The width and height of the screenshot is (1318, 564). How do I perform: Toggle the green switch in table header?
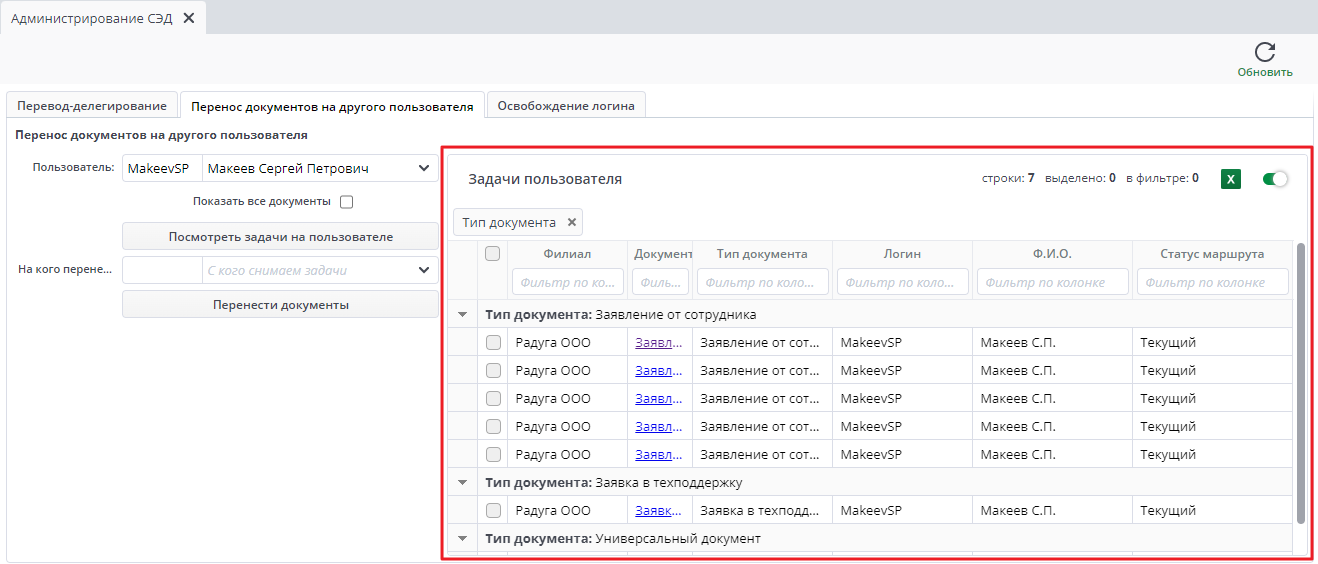pyautogui.click(x=1275, y=179)
